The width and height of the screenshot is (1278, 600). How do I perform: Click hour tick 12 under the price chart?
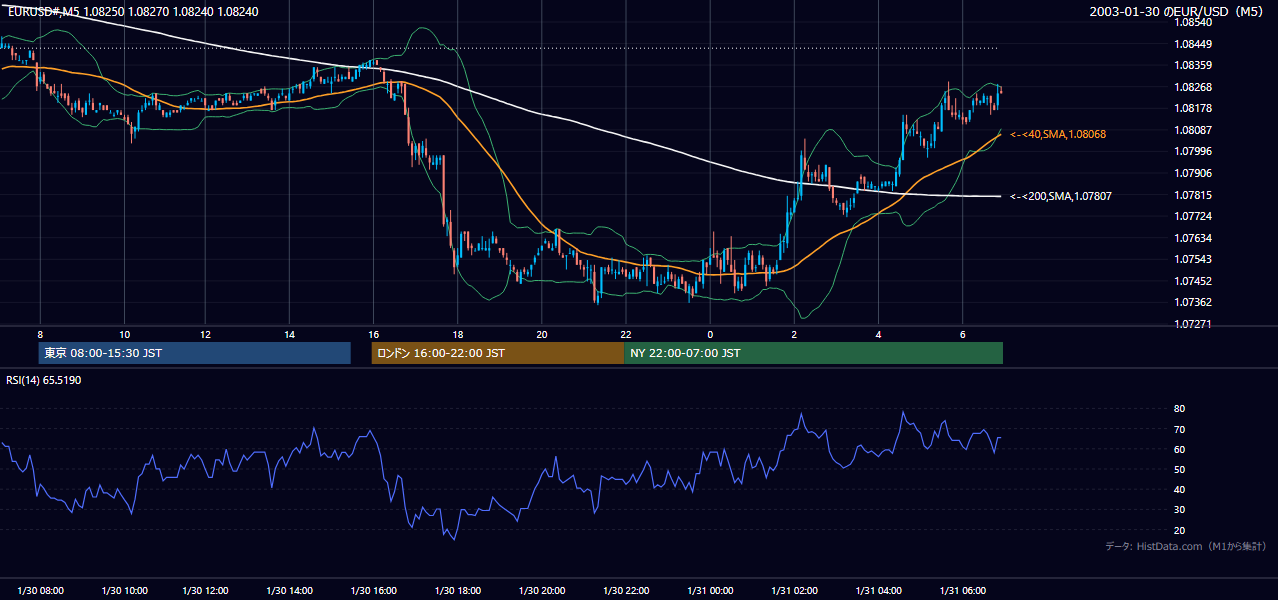pos(205,334)
